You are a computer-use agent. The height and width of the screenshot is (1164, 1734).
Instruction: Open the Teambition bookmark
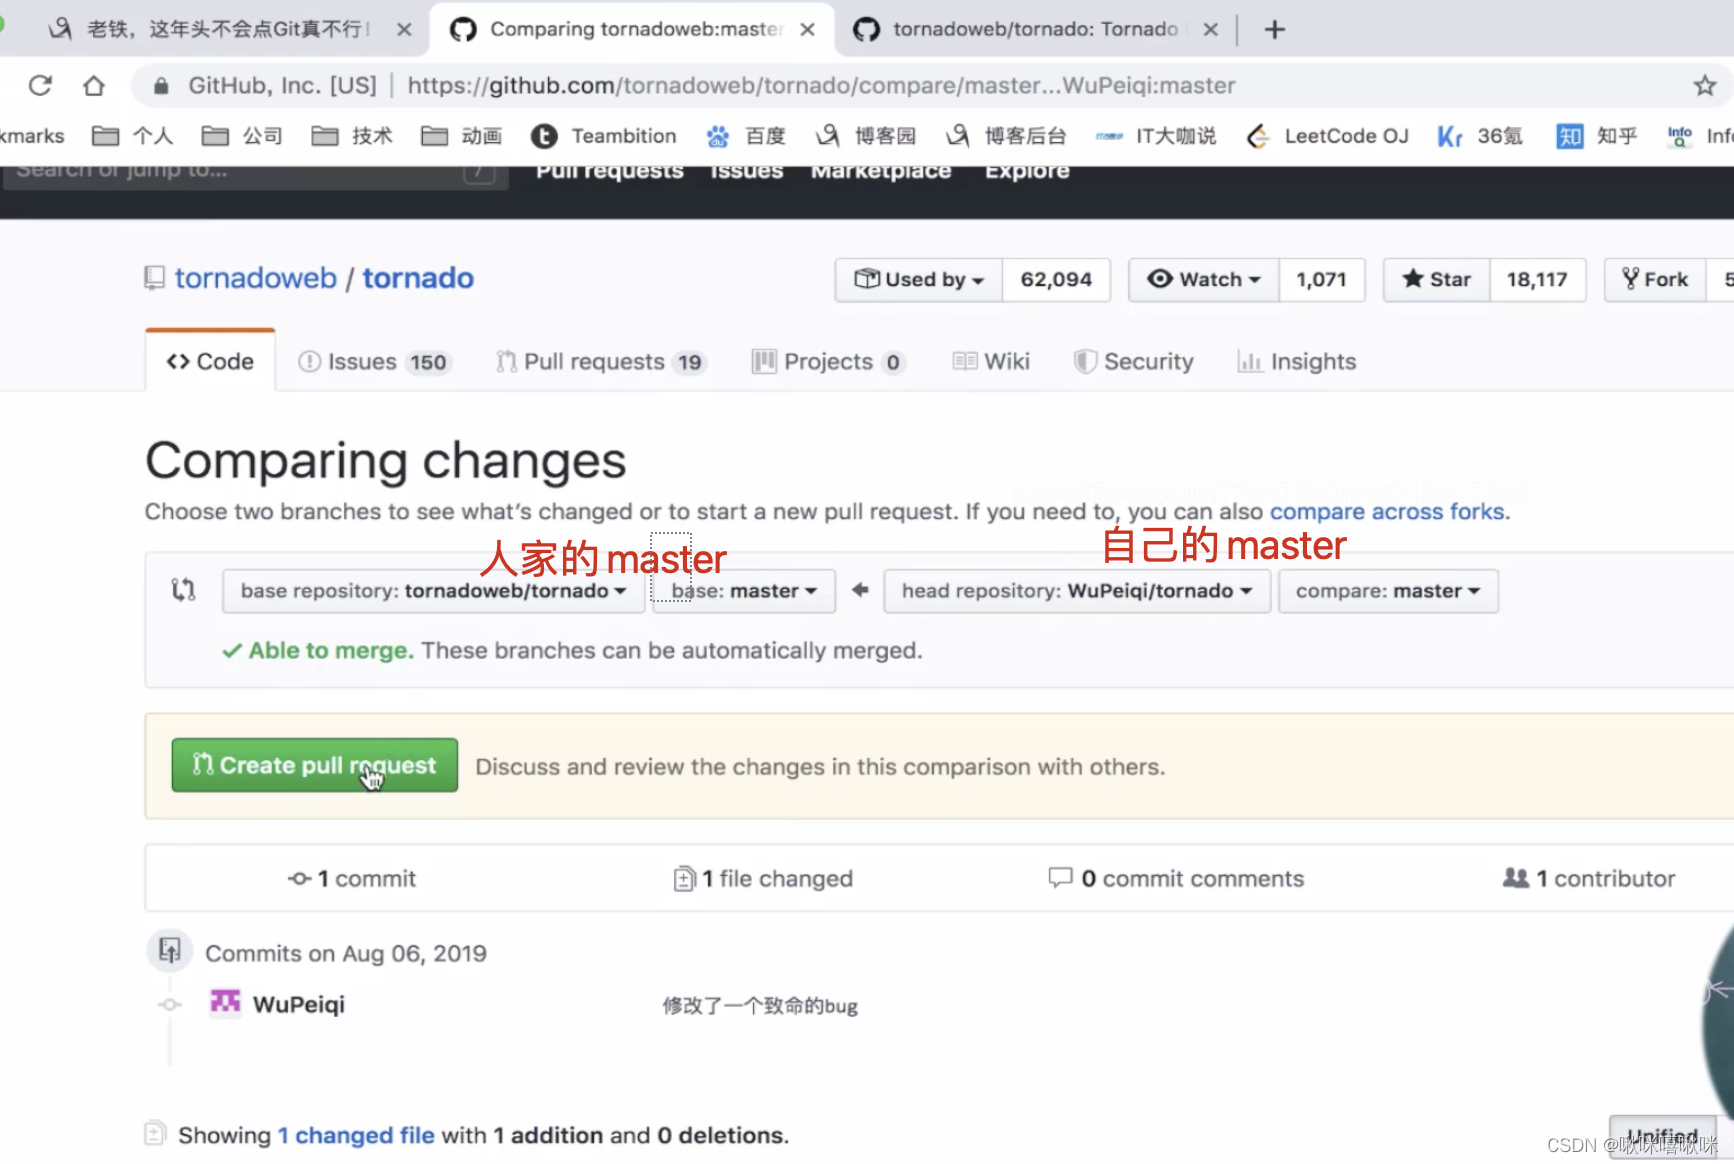(604, 136)
